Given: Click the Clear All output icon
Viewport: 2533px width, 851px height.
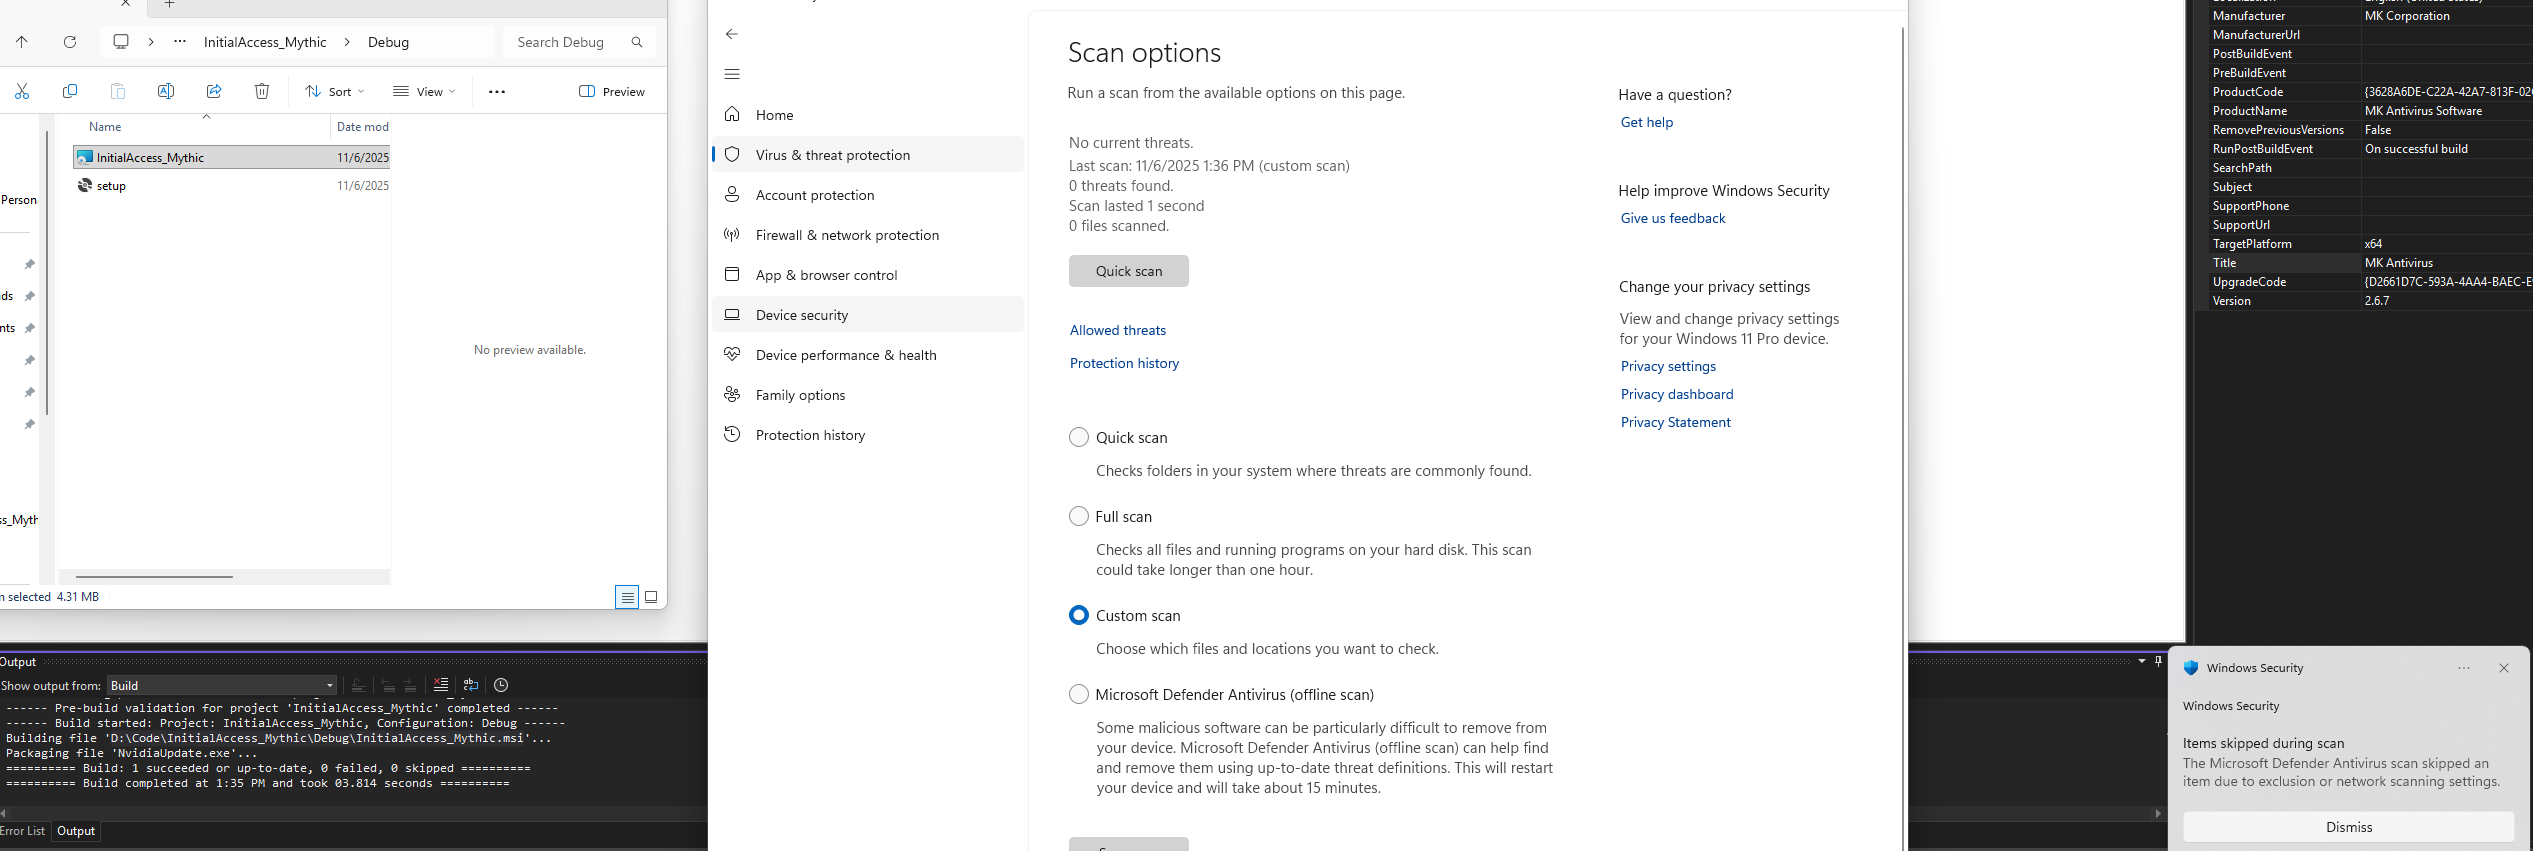Looking at the screenshot, I should [441, 685].
